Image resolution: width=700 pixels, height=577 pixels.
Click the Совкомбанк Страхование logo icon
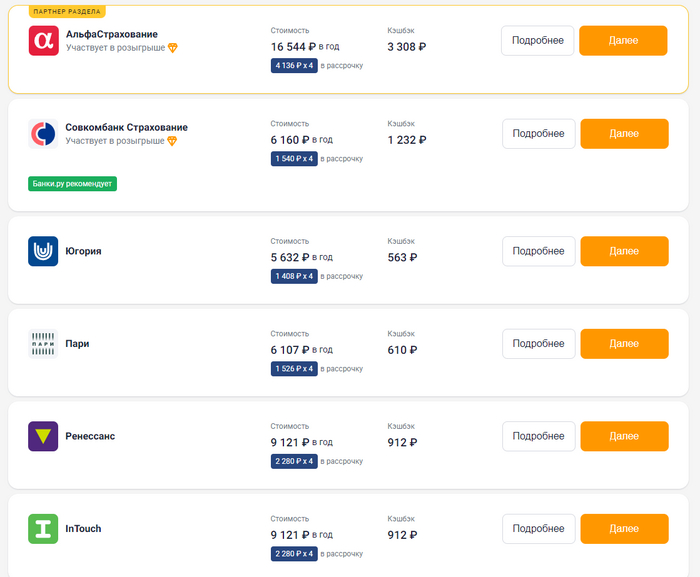43,133
